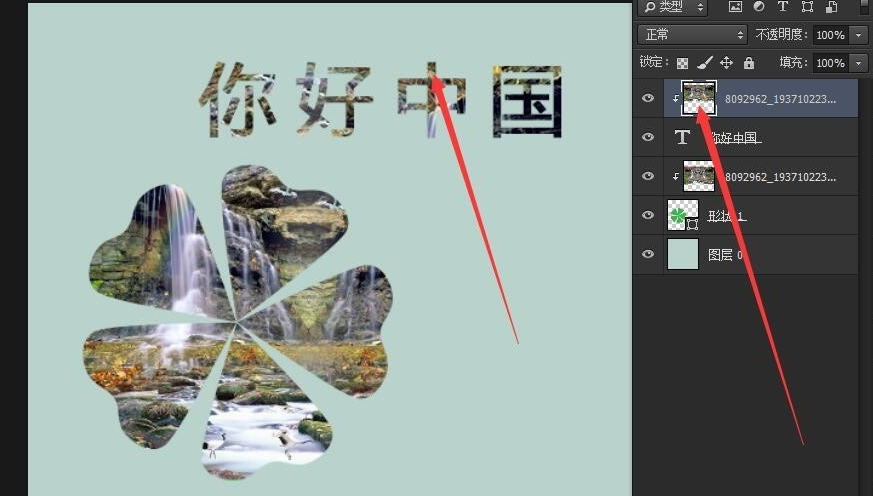Lock image pixels brush icon

click(x=704, y=62)
